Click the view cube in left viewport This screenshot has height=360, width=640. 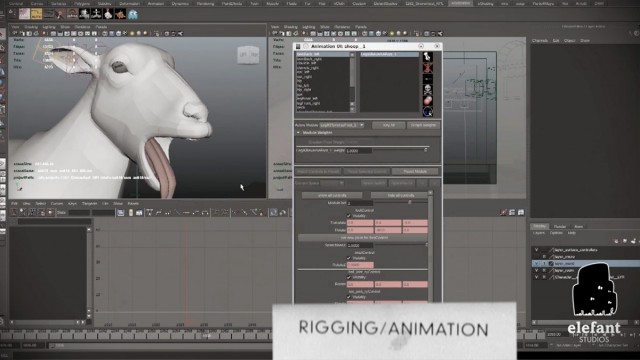tap(248, 55)
